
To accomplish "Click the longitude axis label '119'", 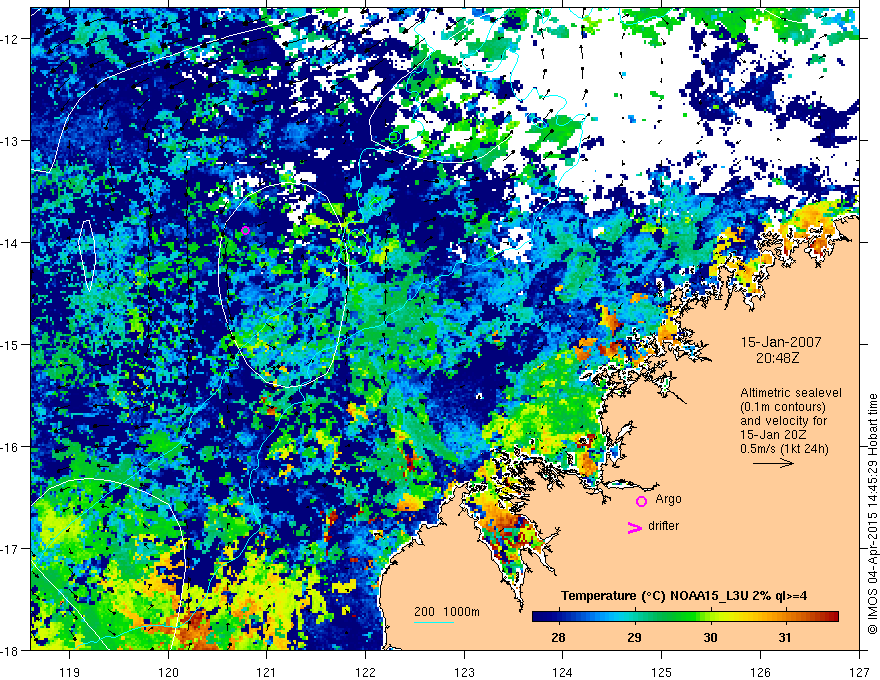I will pyautogui.click(x=70, y=673).
